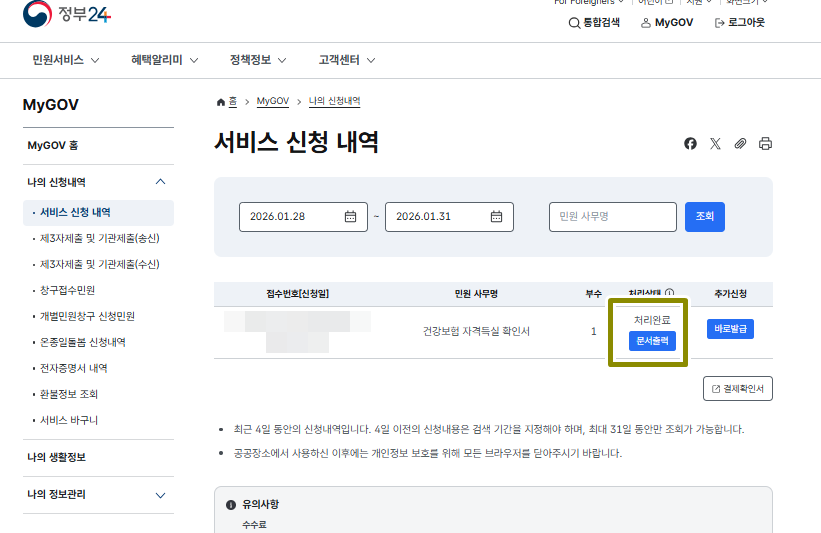Click the 민원 사무명 column header
This screenshot has height=533, width=821.
tap(476, 294)
